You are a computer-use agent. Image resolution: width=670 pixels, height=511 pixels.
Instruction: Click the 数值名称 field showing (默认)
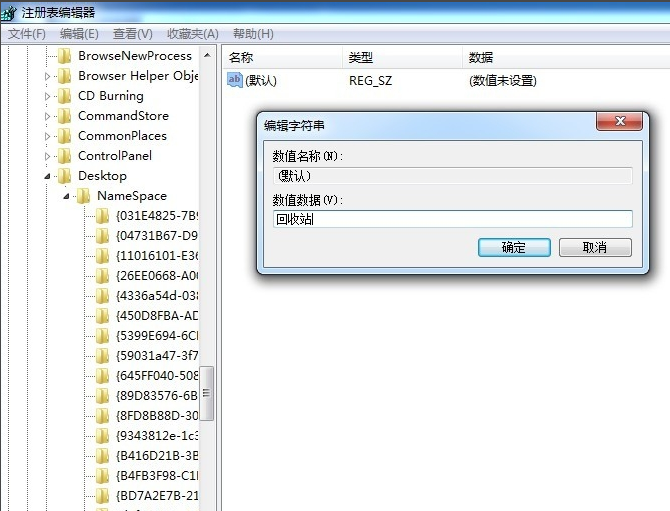453,176
